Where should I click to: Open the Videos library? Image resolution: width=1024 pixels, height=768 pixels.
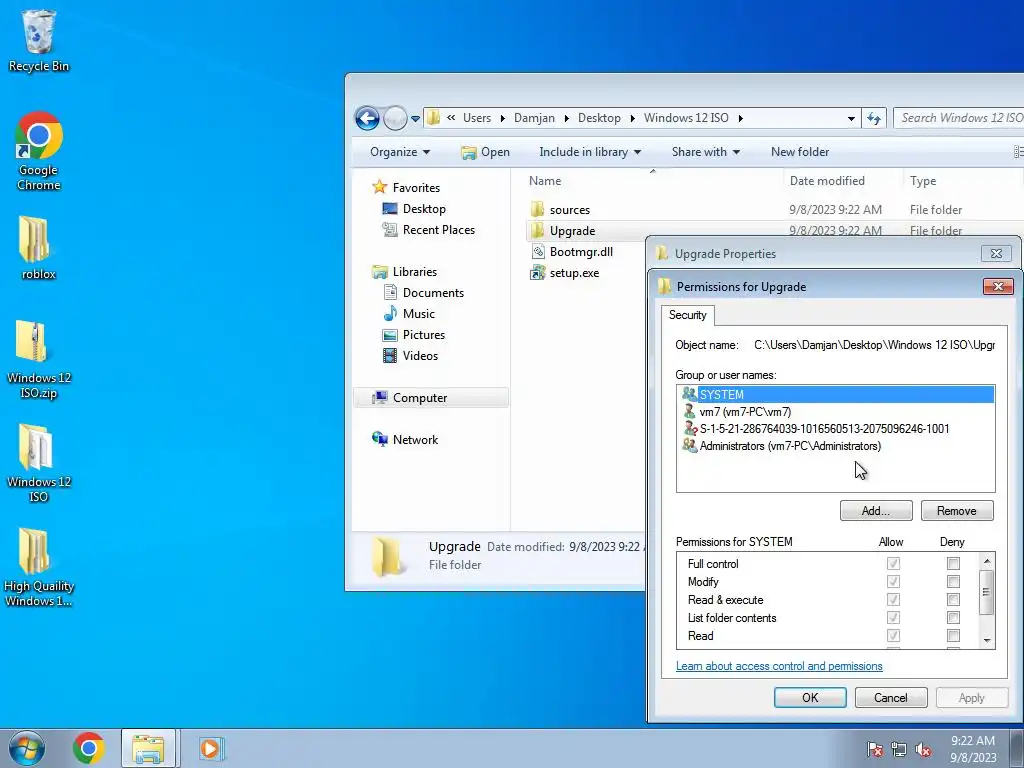(420, 356)
